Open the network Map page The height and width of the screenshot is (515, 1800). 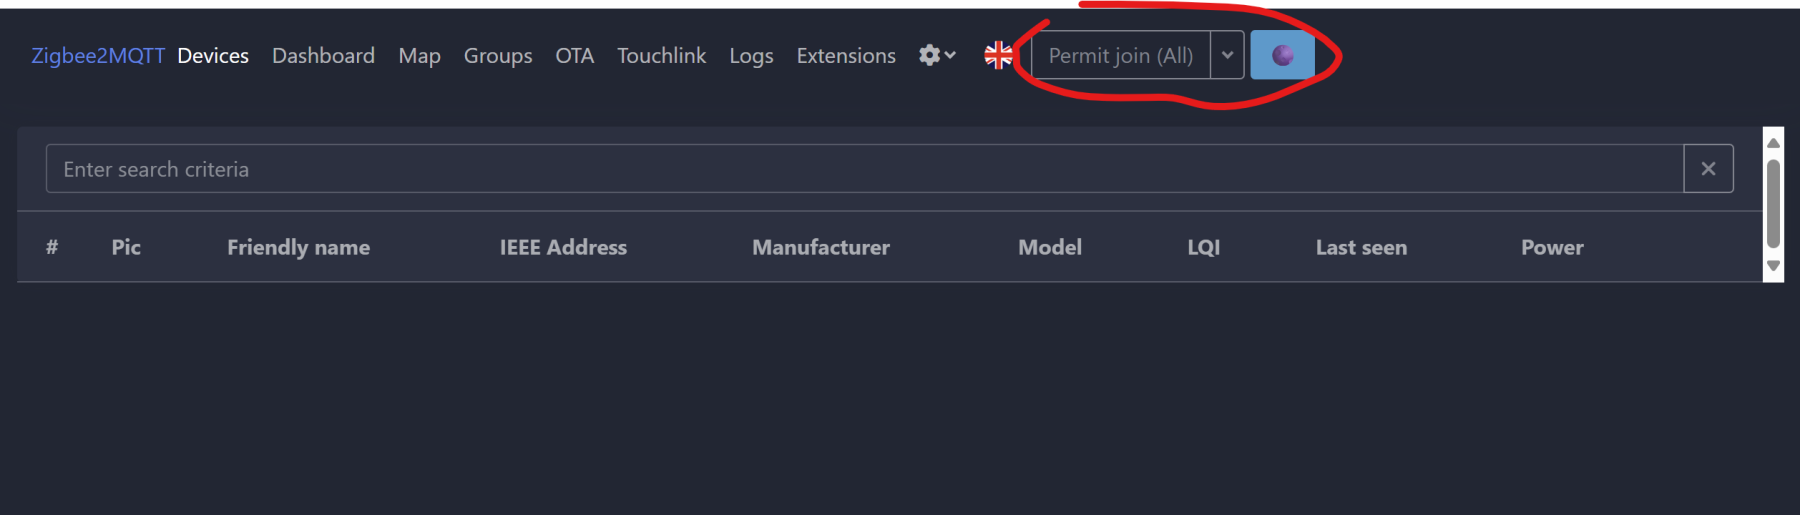tap(419, 56)
